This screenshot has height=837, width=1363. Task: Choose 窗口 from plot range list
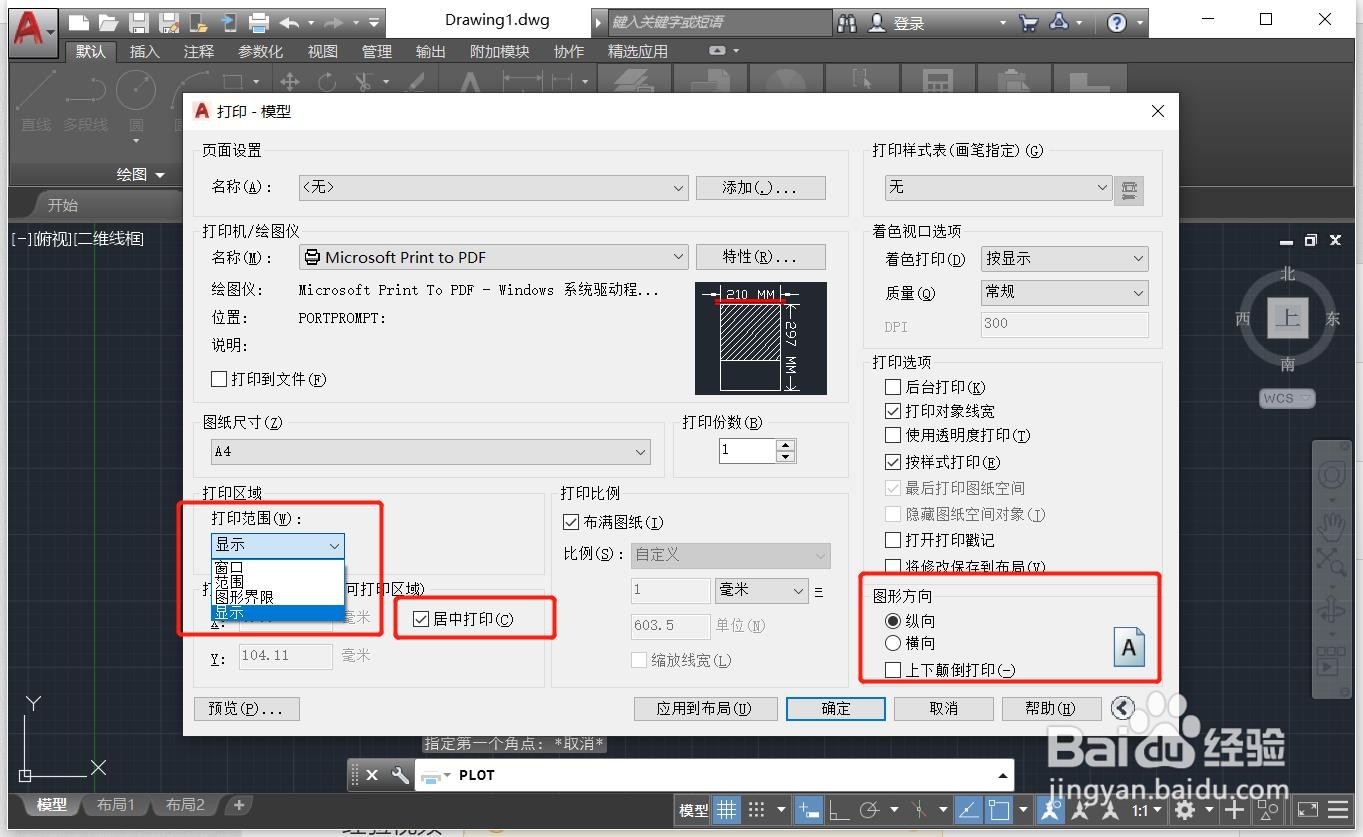[x=278, y=567]
